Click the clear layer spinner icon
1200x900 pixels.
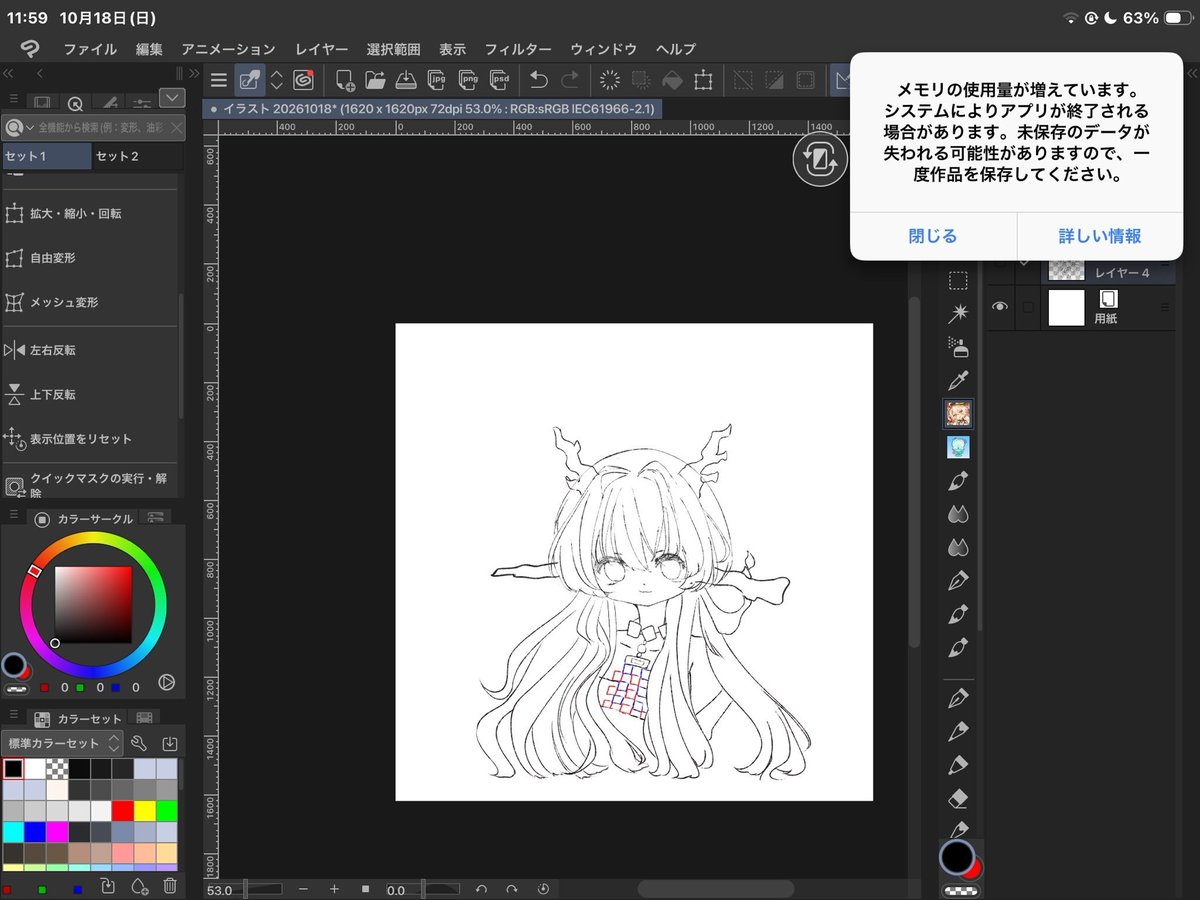click(609, 80)
